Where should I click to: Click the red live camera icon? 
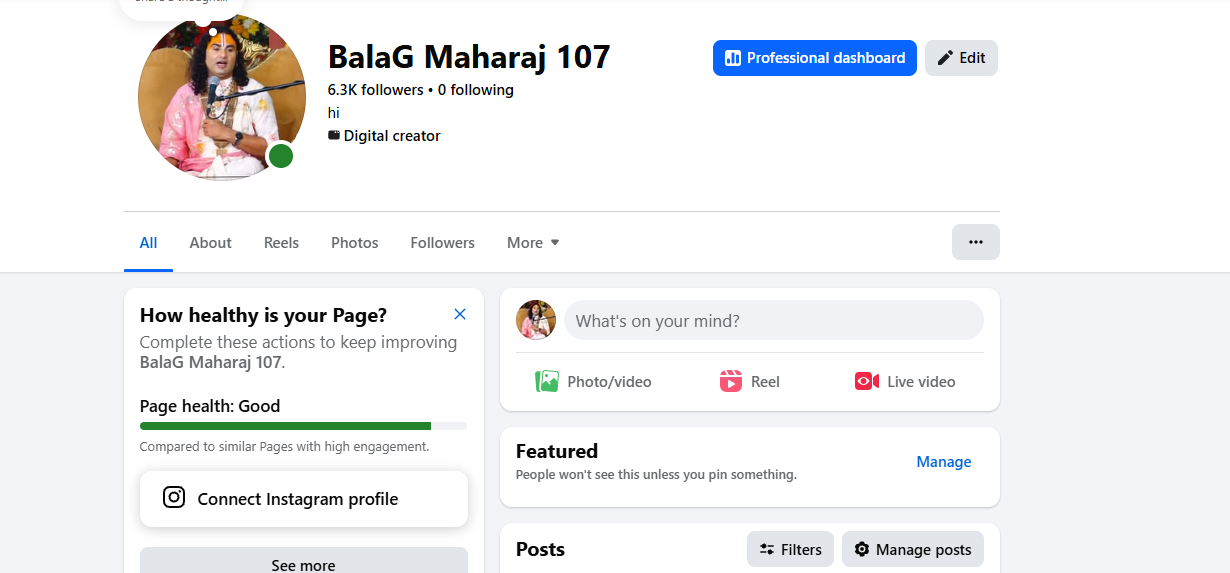(x=867, y=381)
